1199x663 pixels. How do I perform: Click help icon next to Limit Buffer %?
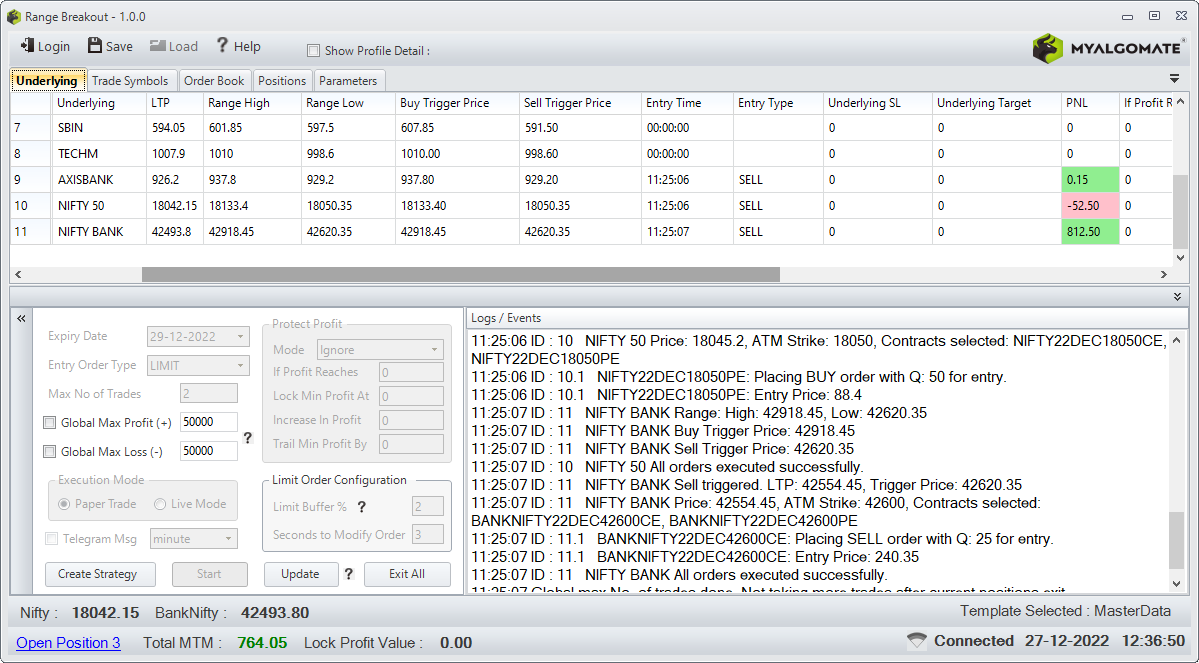362,507
